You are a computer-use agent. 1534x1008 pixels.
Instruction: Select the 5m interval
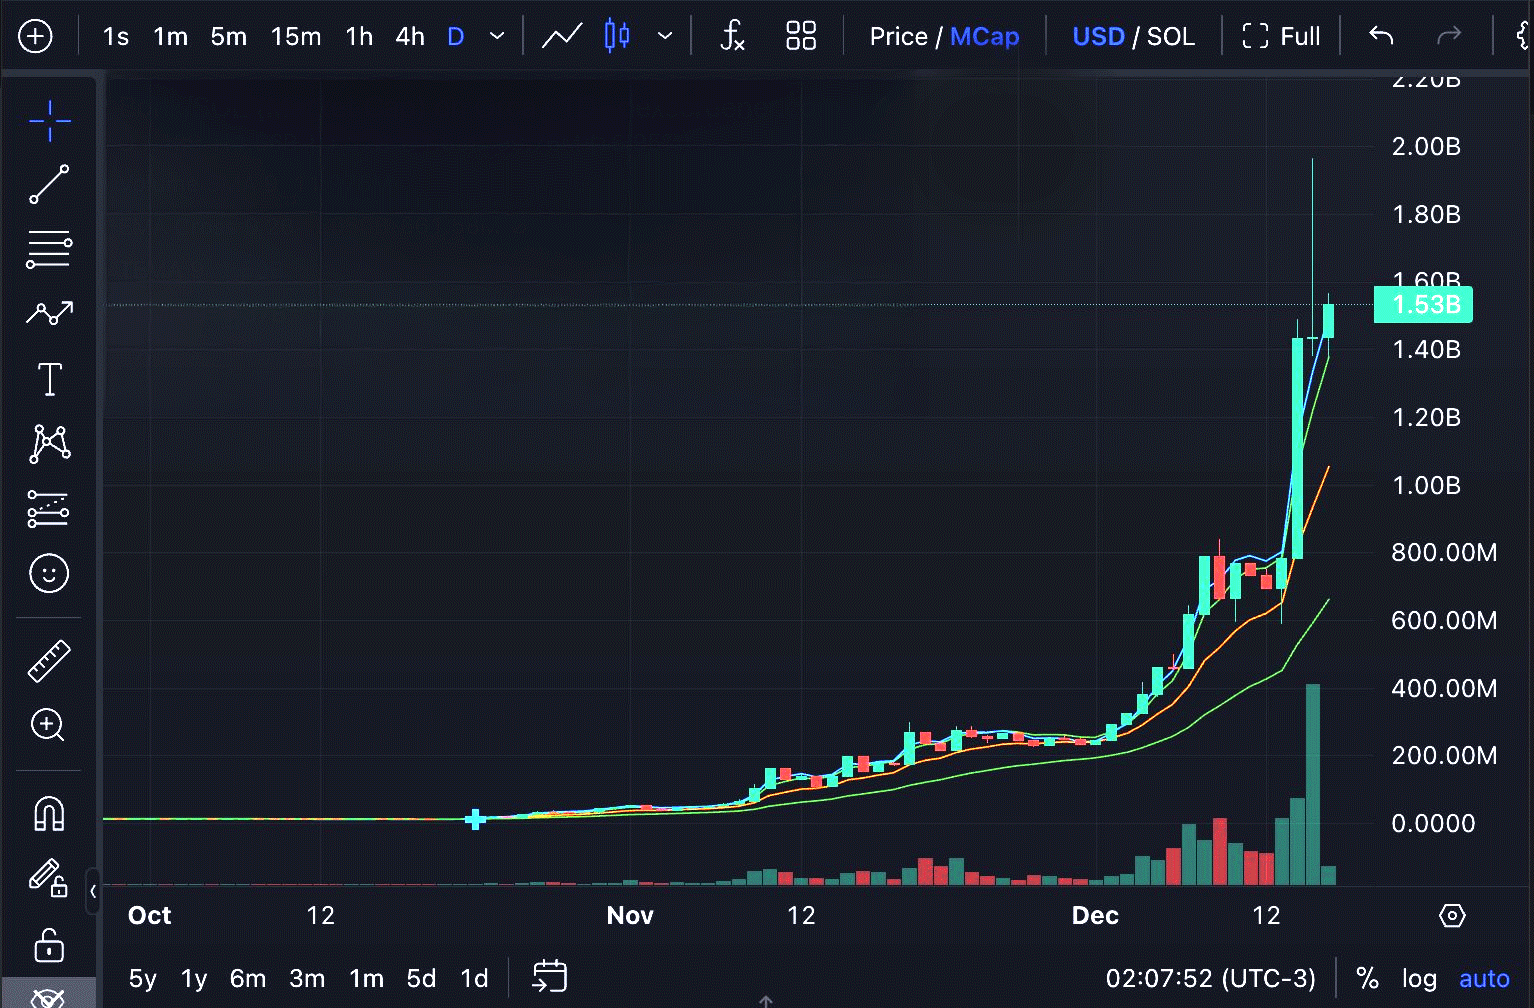(228, 37)
